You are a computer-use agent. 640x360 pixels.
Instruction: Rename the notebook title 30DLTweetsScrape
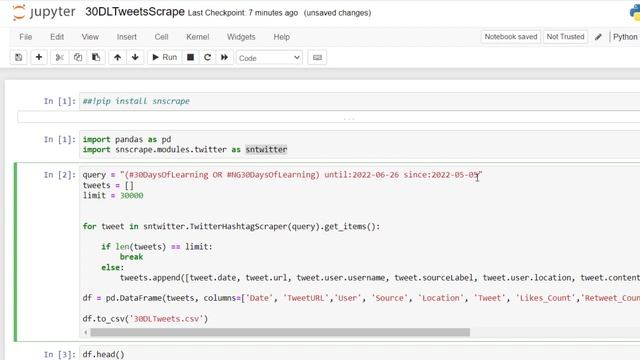click(135, 12)
